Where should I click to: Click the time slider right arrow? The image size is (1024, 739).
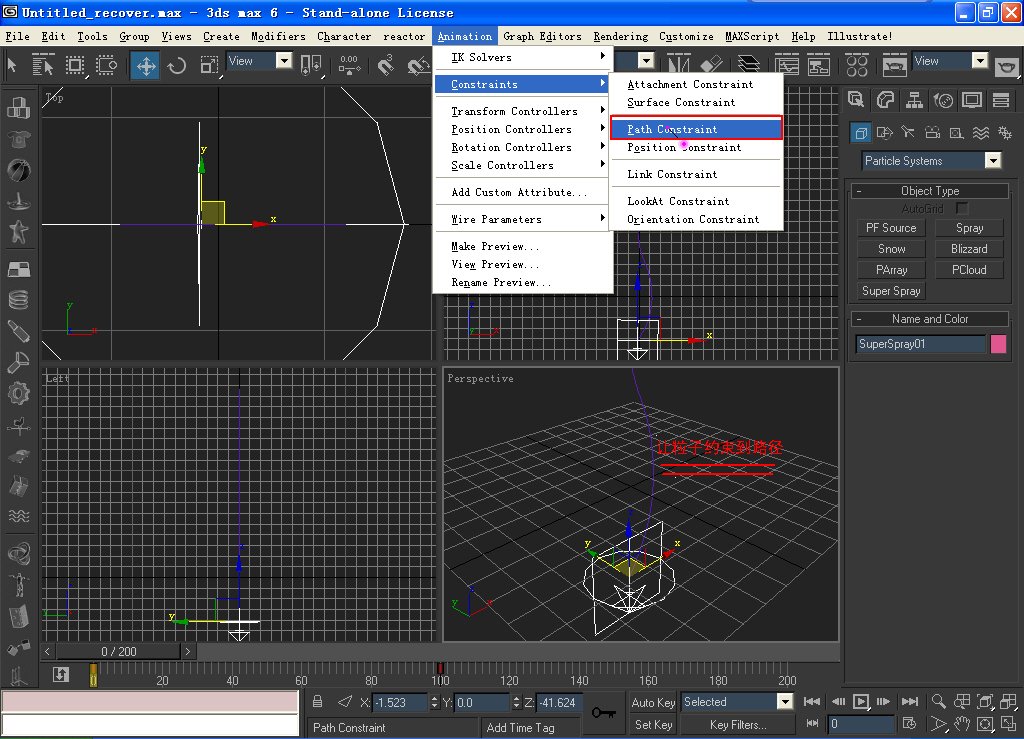pos(187,652)
